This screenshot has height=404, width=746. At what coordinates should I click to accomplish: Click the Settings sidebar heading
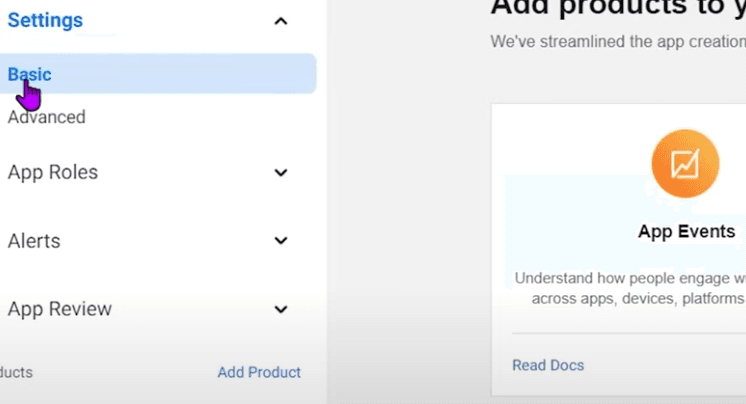coord(45,20)
